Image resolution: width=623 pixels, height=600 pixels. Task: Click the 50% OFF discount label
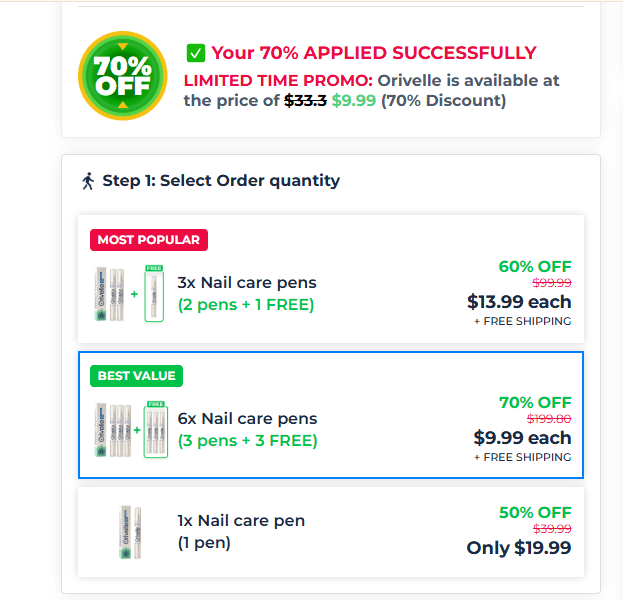point(535,512)
